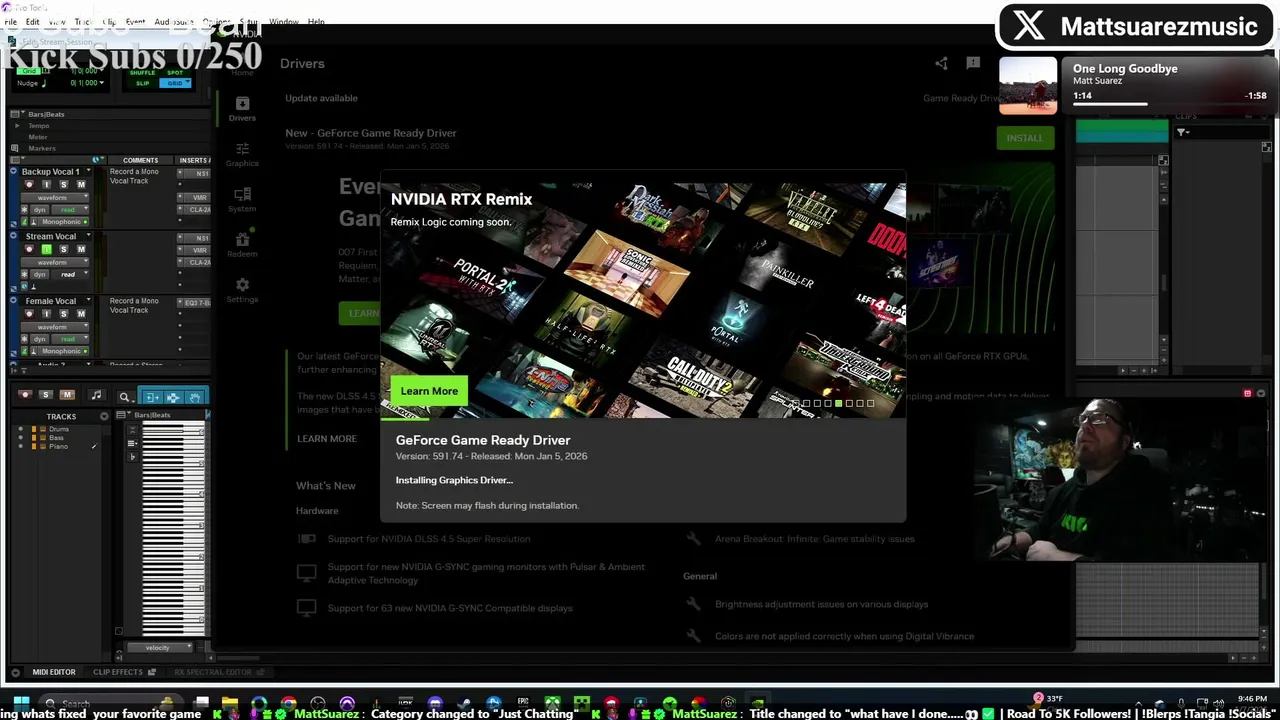
Task: Click wrench icon beside Arena Breakout fix
Action: pos(693,538)
